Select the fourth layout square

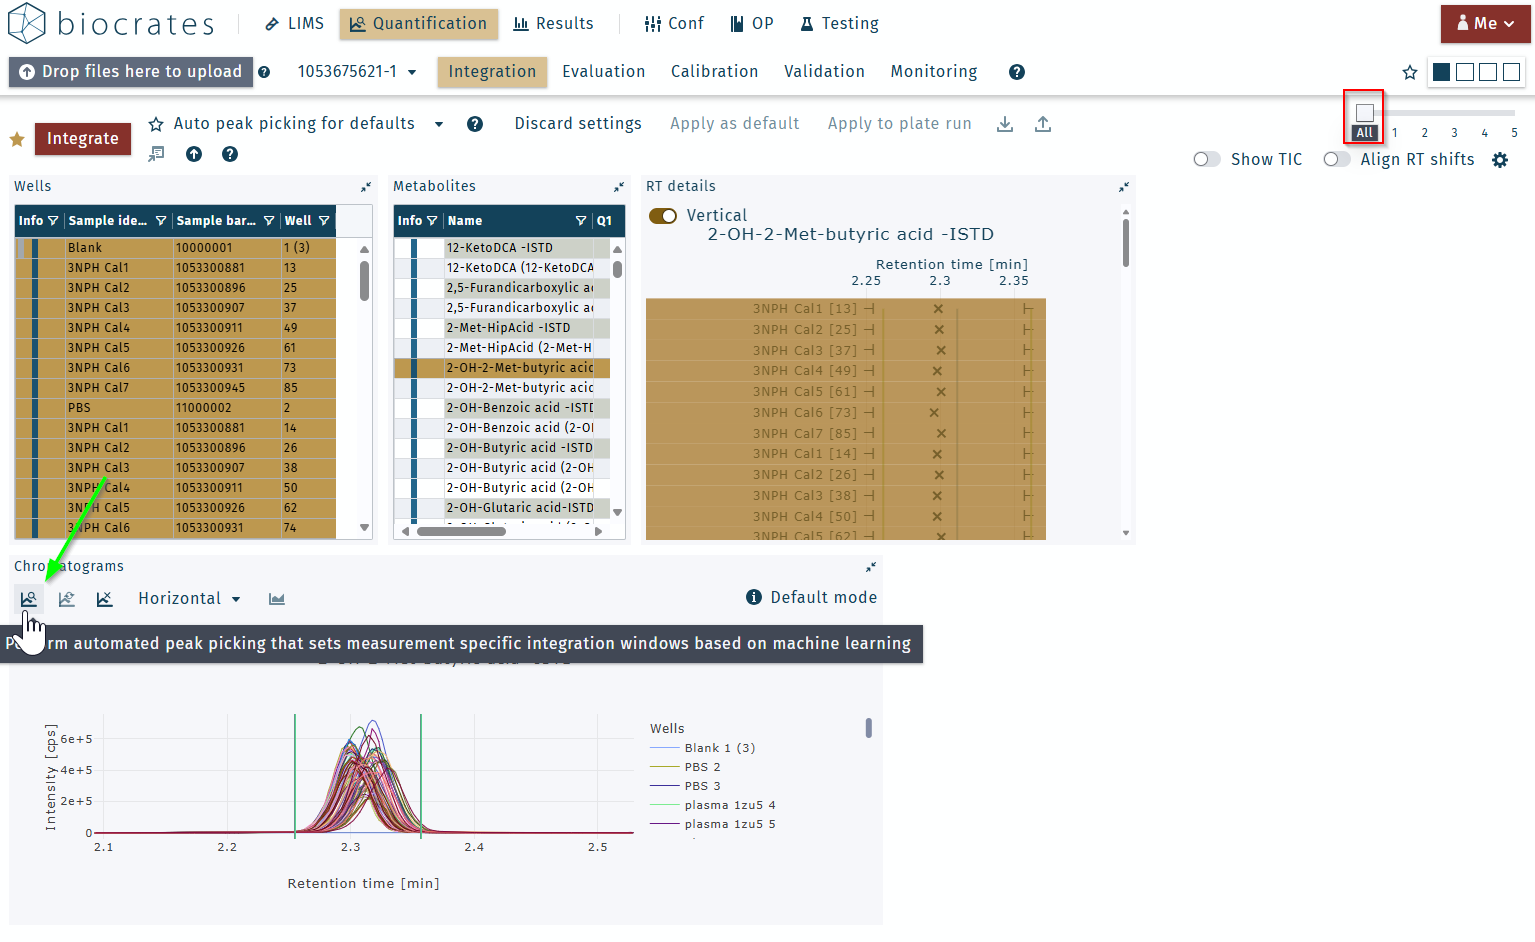(x=1512, y=72)
